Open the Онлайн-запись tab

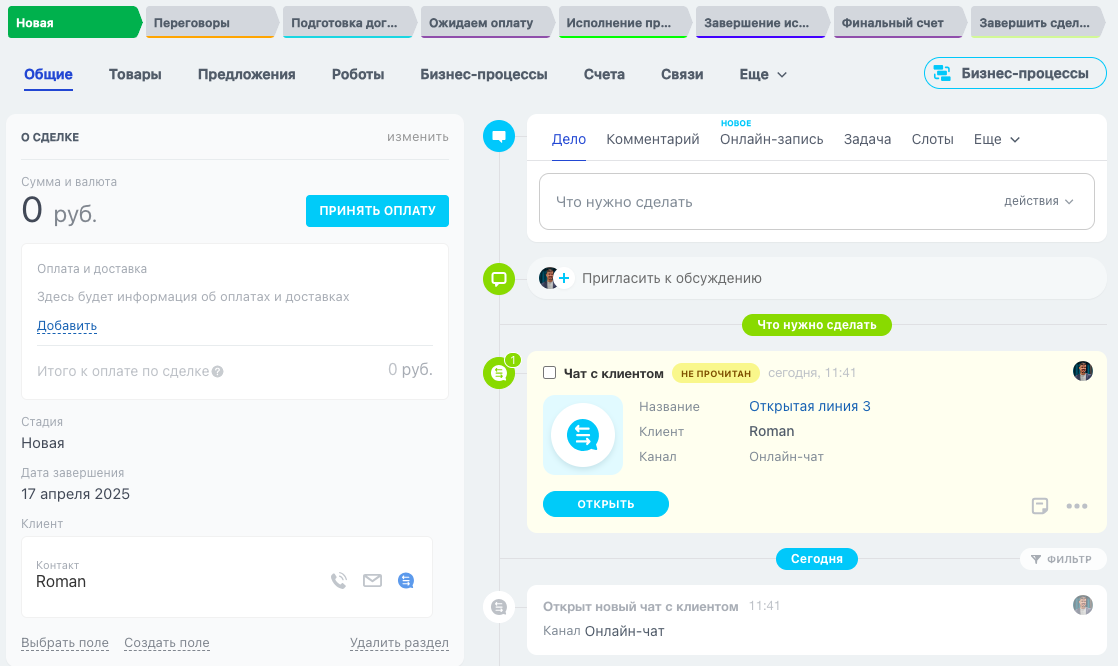771,139
